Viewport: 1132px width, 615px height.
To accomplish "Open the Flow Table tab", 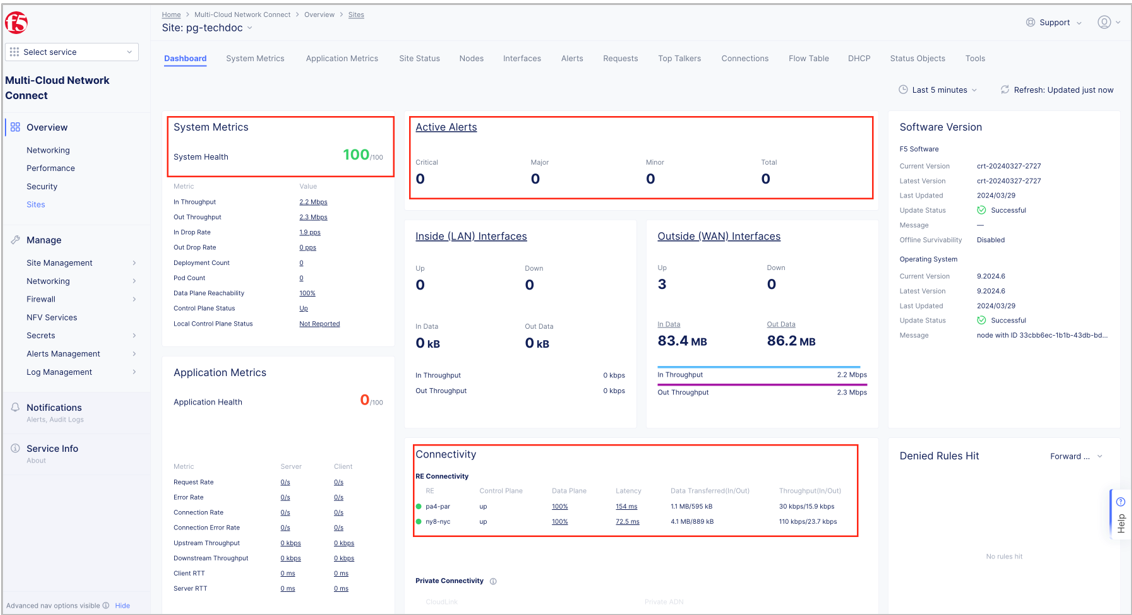I will (809, 58).
